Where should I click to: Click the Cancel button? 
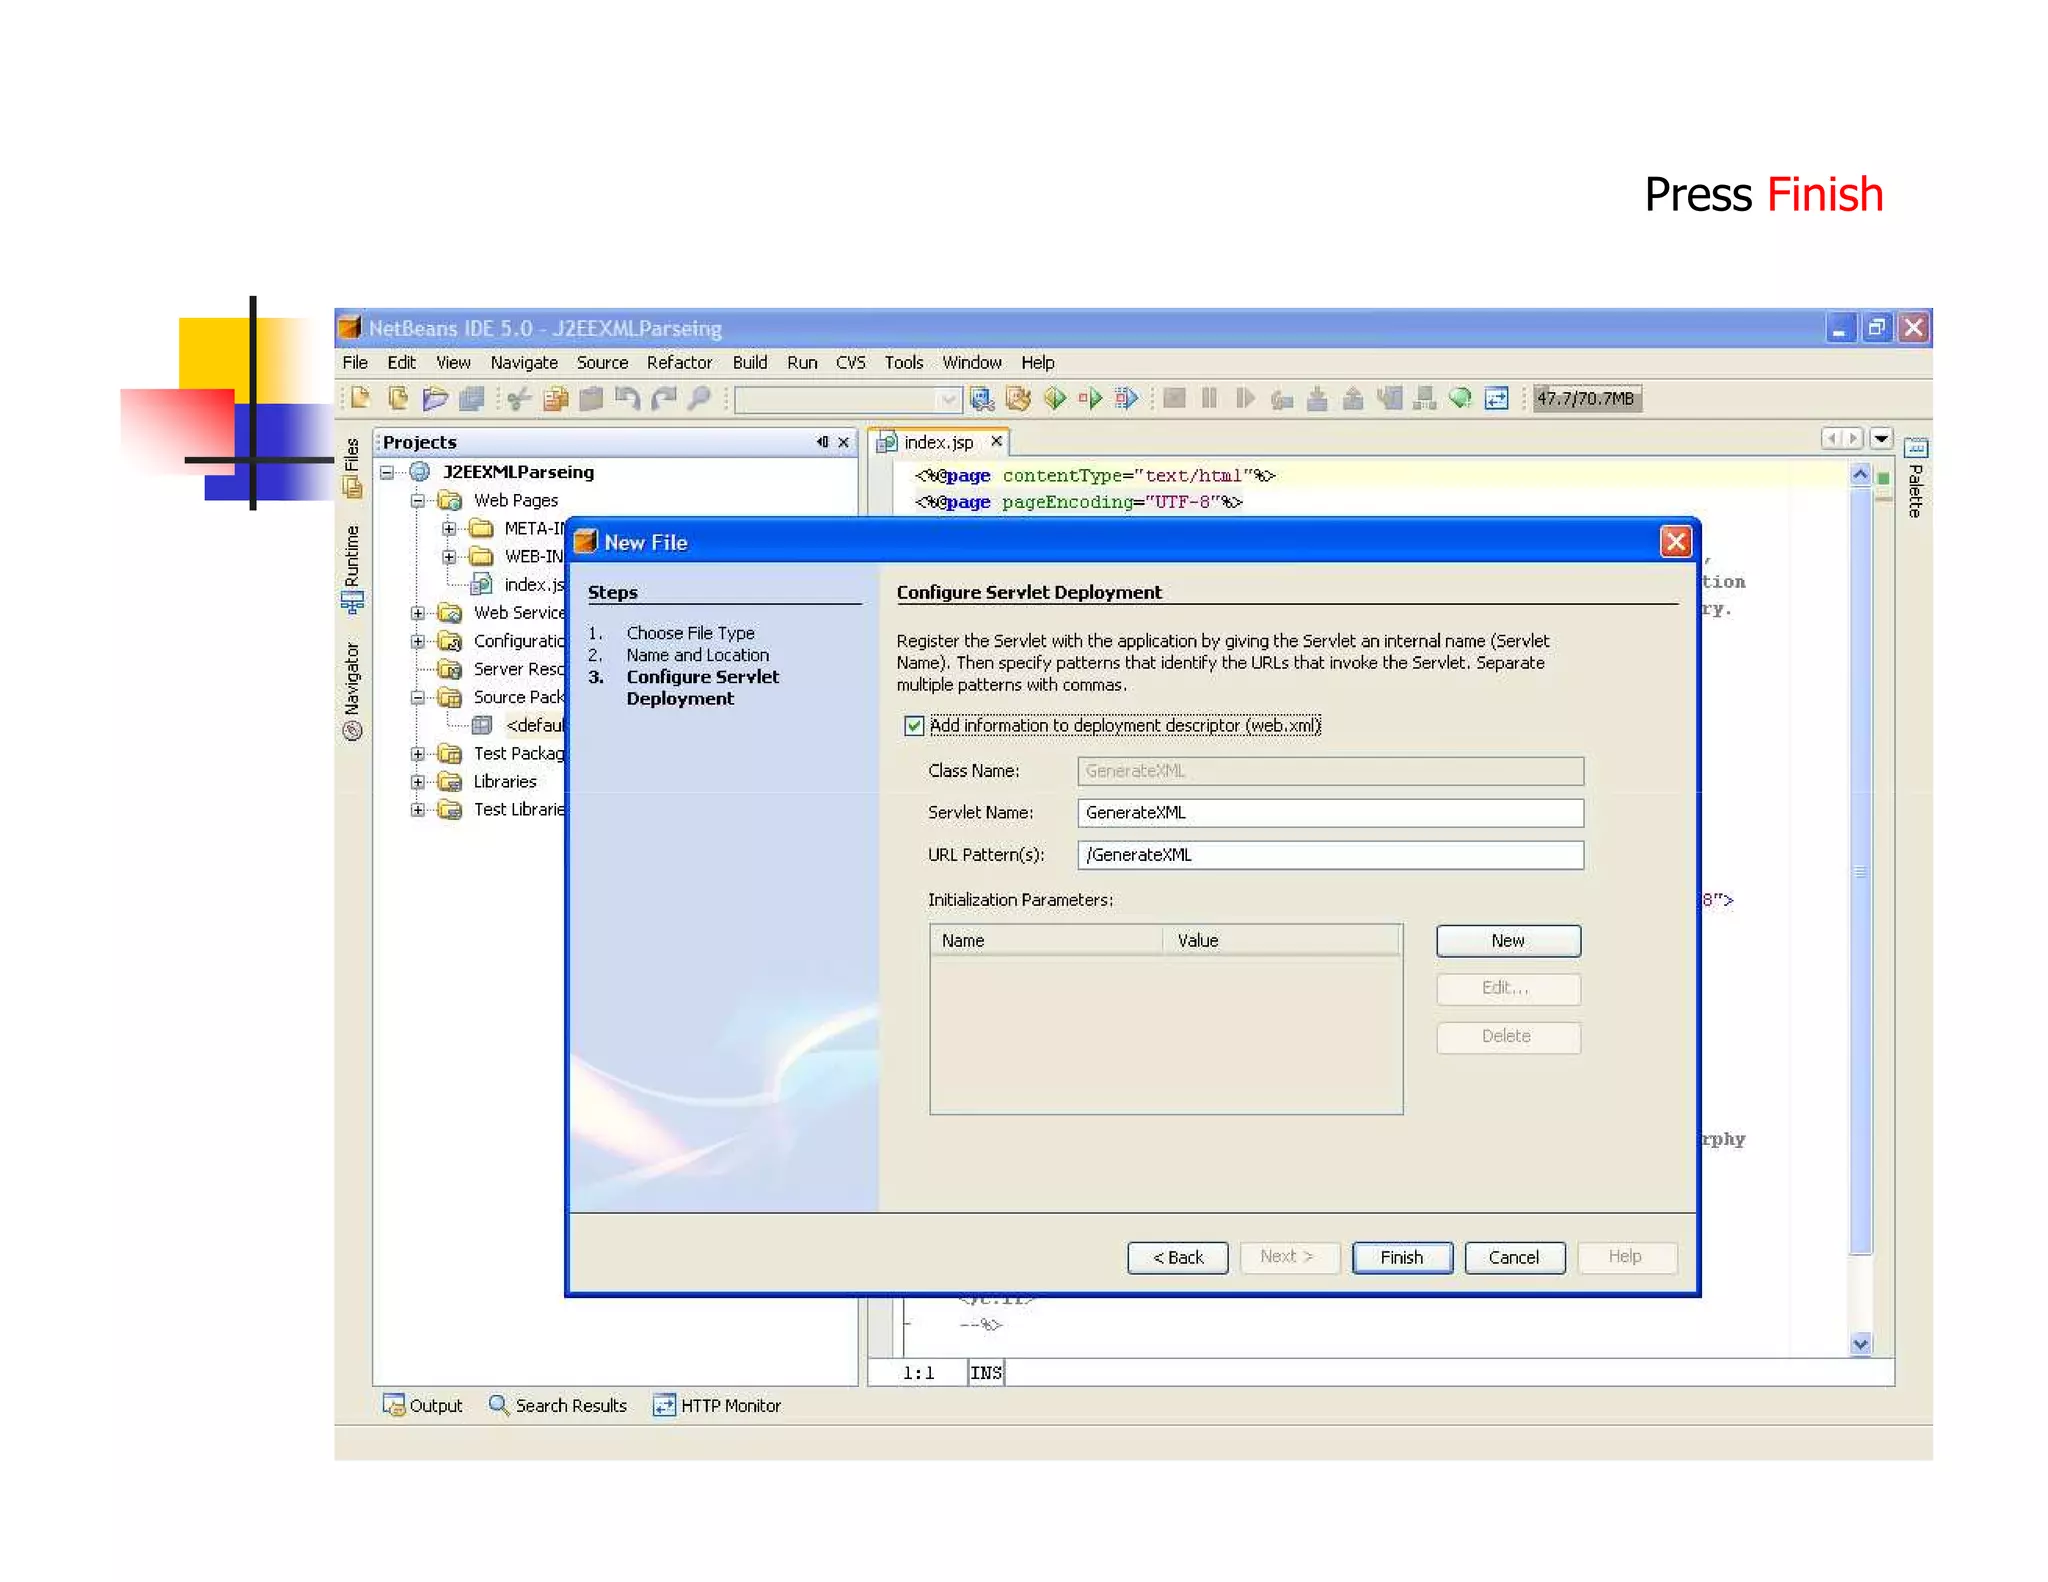(x=1514, y=1257)
